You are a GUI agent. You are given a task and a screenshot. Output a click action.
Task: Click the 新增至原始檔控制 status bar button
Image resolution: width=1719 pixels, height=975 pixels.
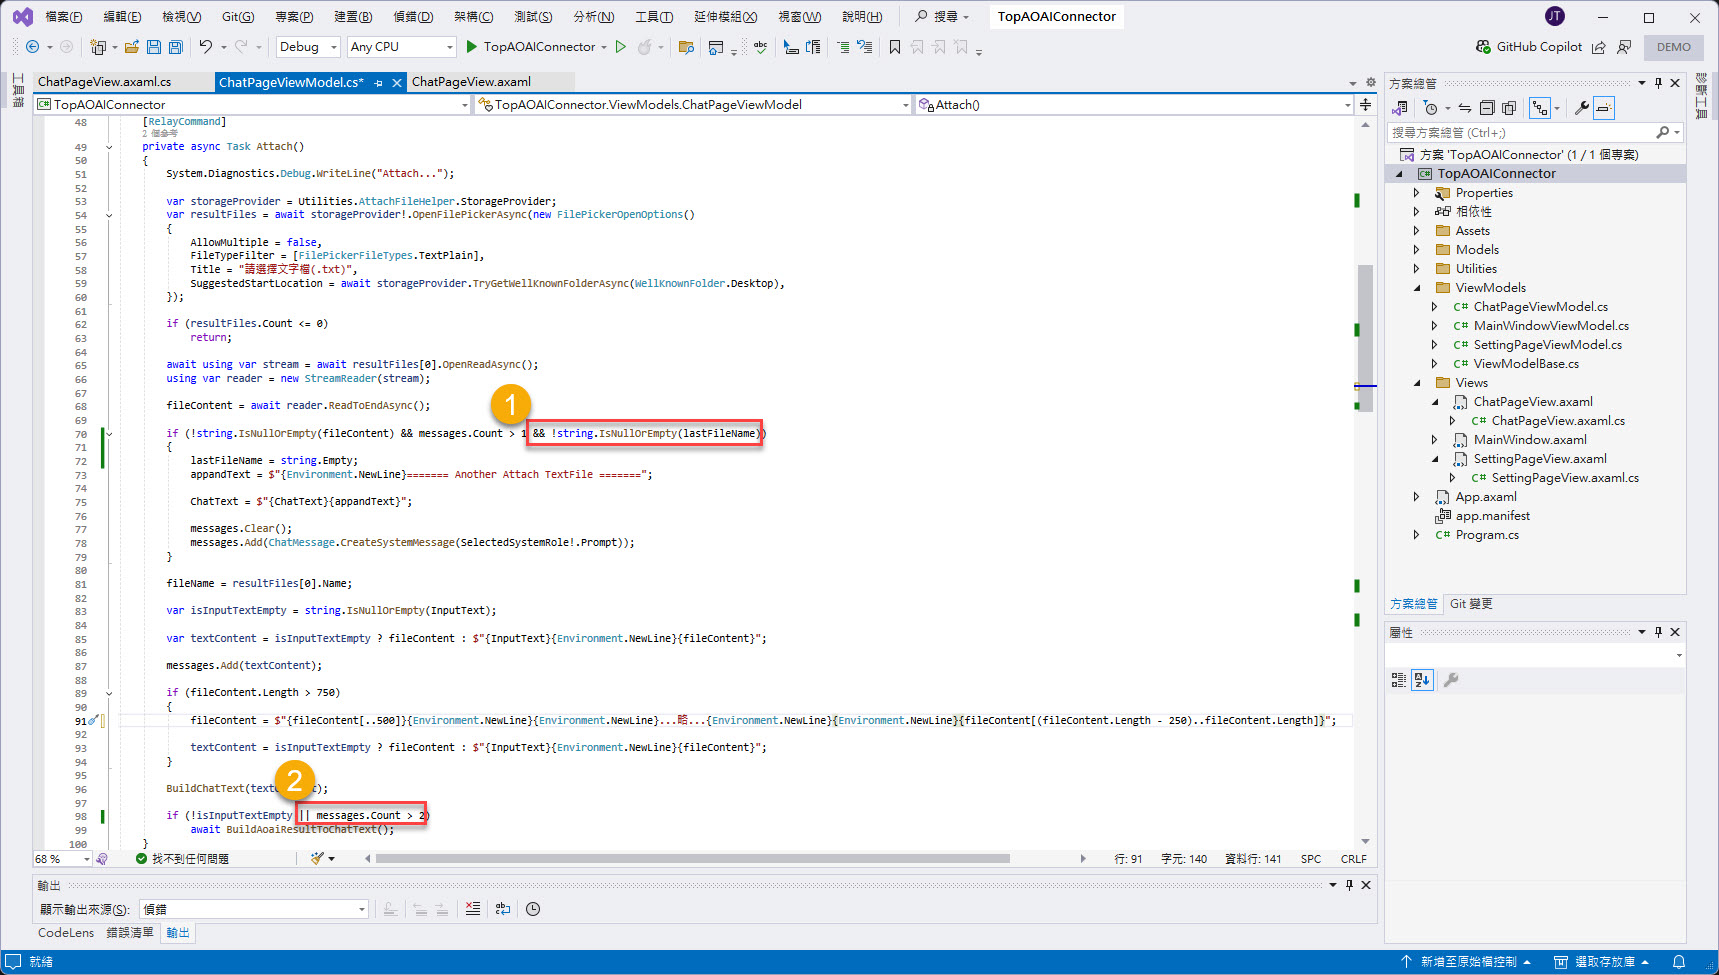[1466, 962]
